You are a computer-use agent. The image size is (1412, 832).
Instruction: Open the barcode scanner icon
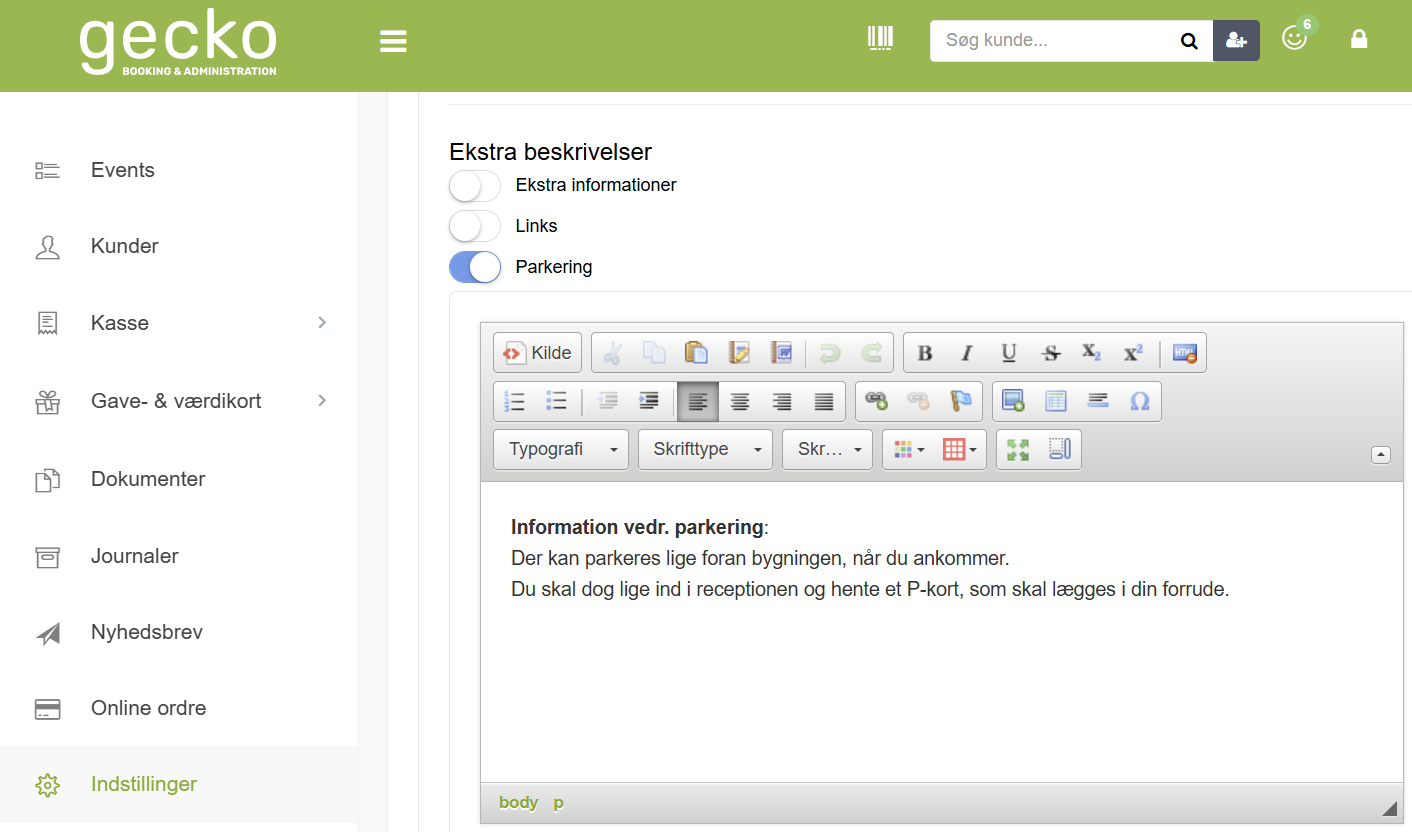tap(880, 37)
